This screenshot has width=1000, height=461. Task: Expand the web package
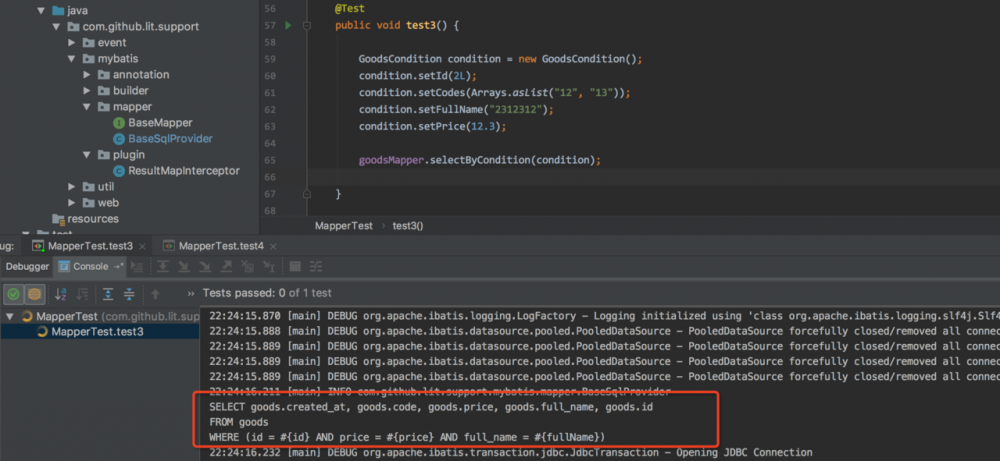(x=71, y=203)
